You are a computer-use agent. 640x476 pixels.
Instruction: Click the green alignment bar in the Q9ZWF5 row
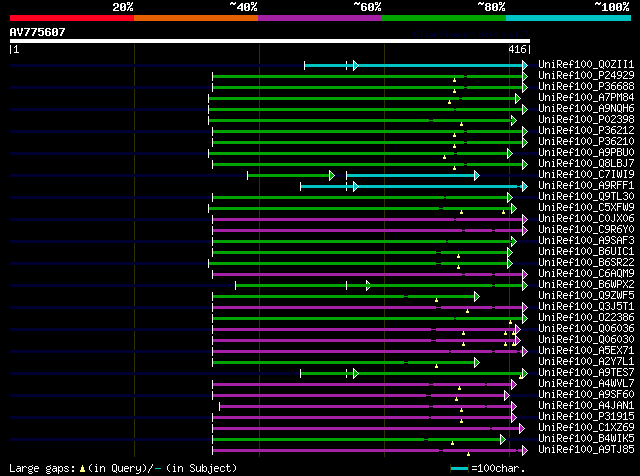pos(346,297)
